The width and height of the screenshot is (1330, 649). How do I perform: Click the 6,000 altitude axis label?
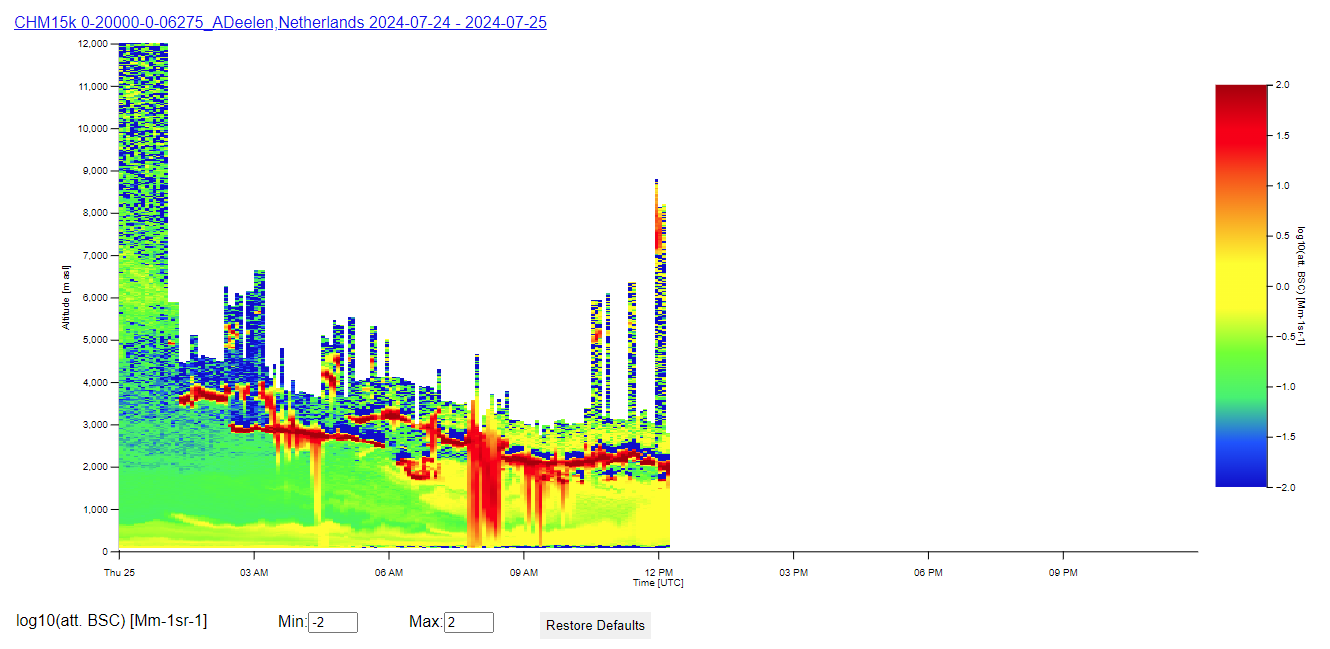pyautogui.click(x=94, y=298)
